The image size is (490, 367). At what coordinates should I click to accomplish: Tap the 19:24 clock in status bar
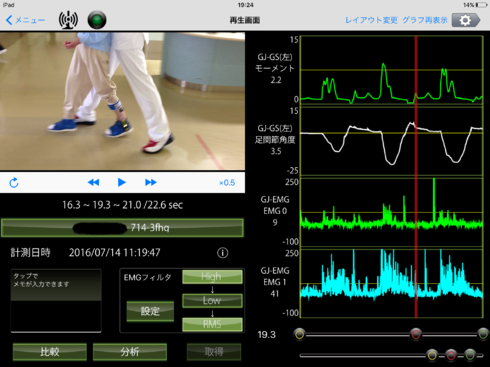click(x=245, y=5)
